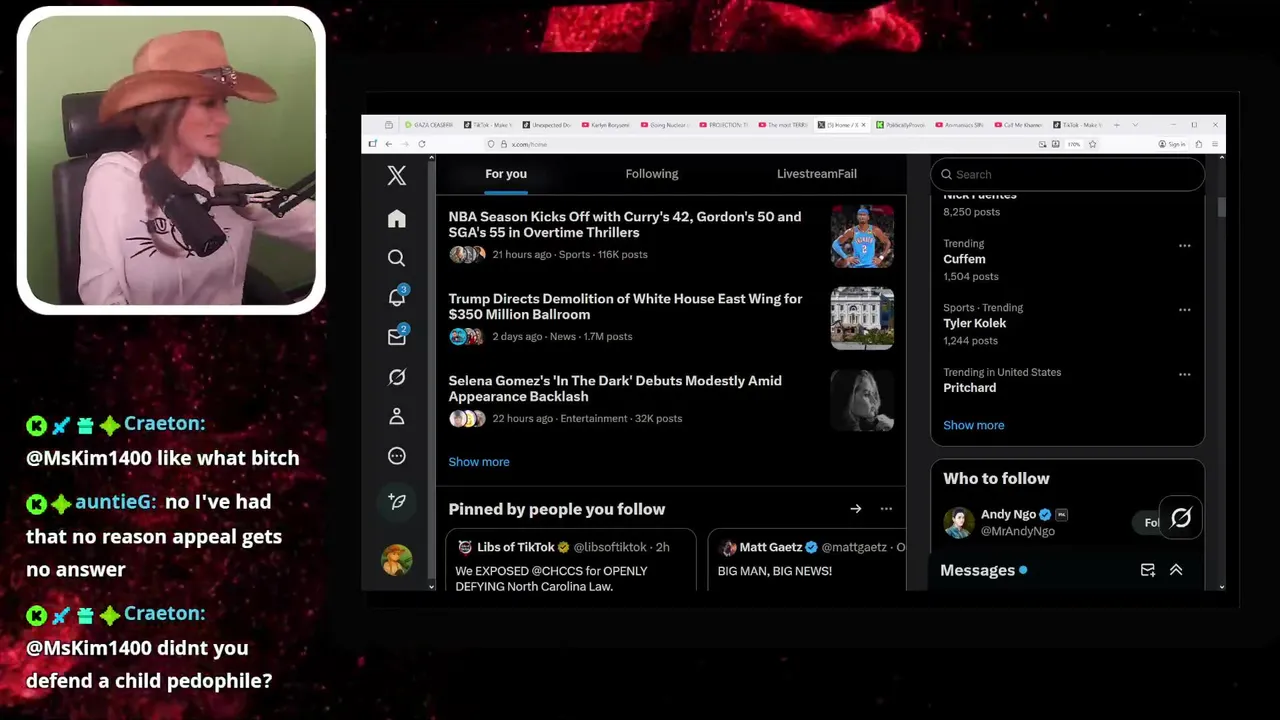Click the Messages drawer title
Viewport: 1280px width, 720px height.
978,570
